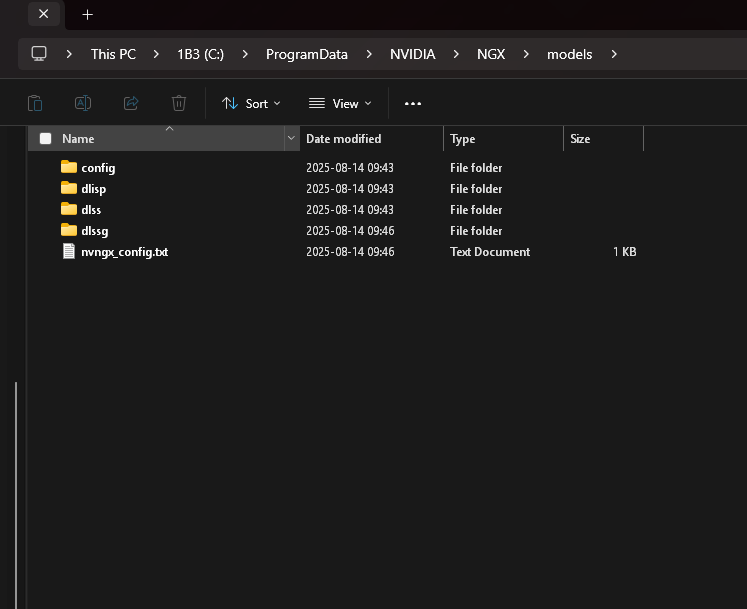747x609 pixels.
Task: Click the This PC monitor icon
Action: [39, 54]
